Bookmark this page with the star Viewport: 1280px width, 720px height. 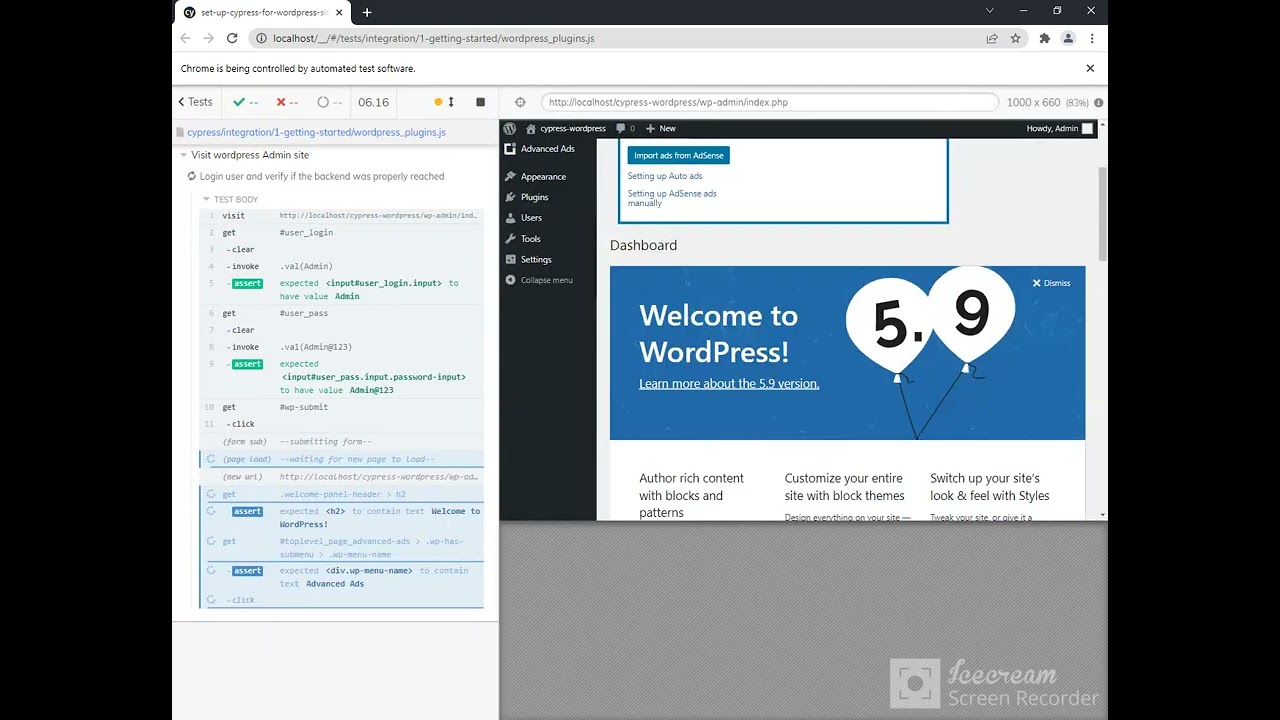click(1016, 38)
